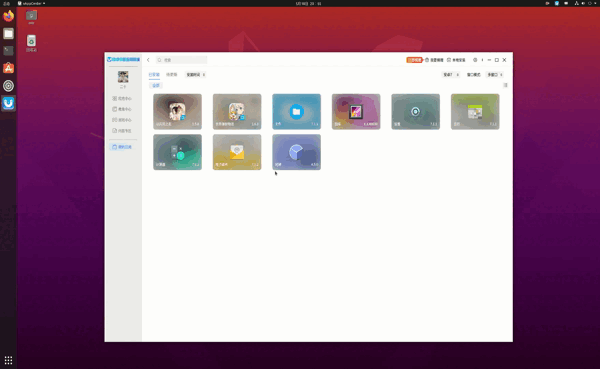The width and height of the screenshot is (600, 369).
Task: Click the window mode button between the dropdowns
Action: (x=473, y=75)
